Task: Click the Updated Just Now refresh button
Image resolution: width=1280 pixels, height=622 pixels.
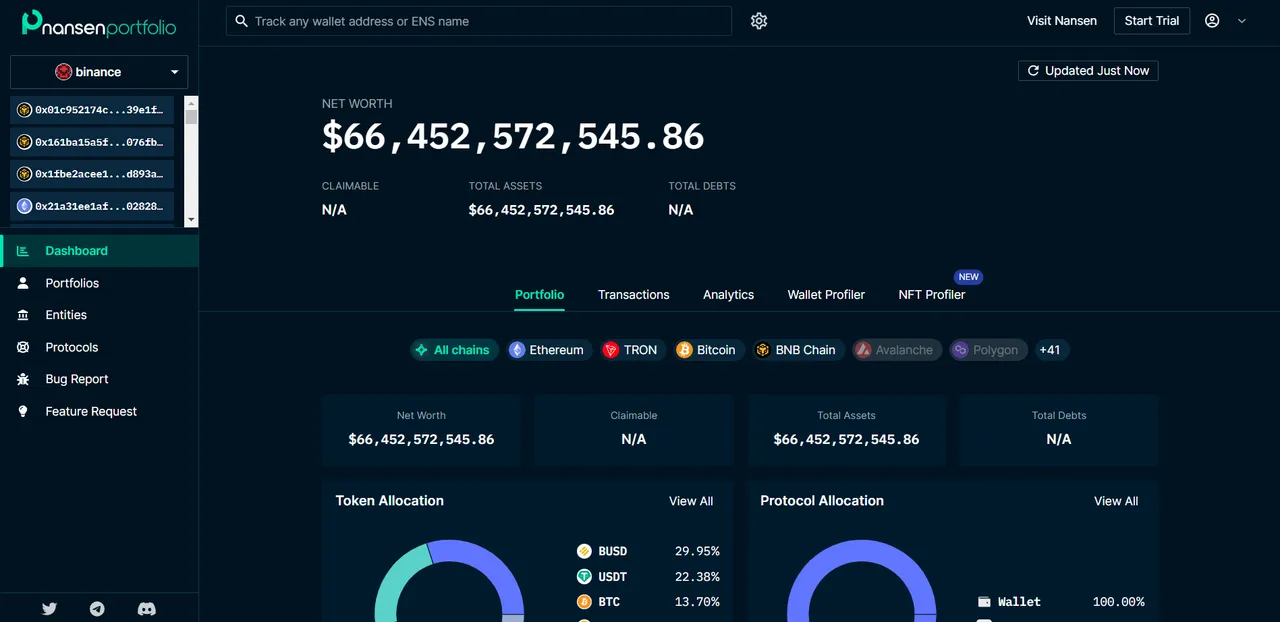Action: 1088,71
